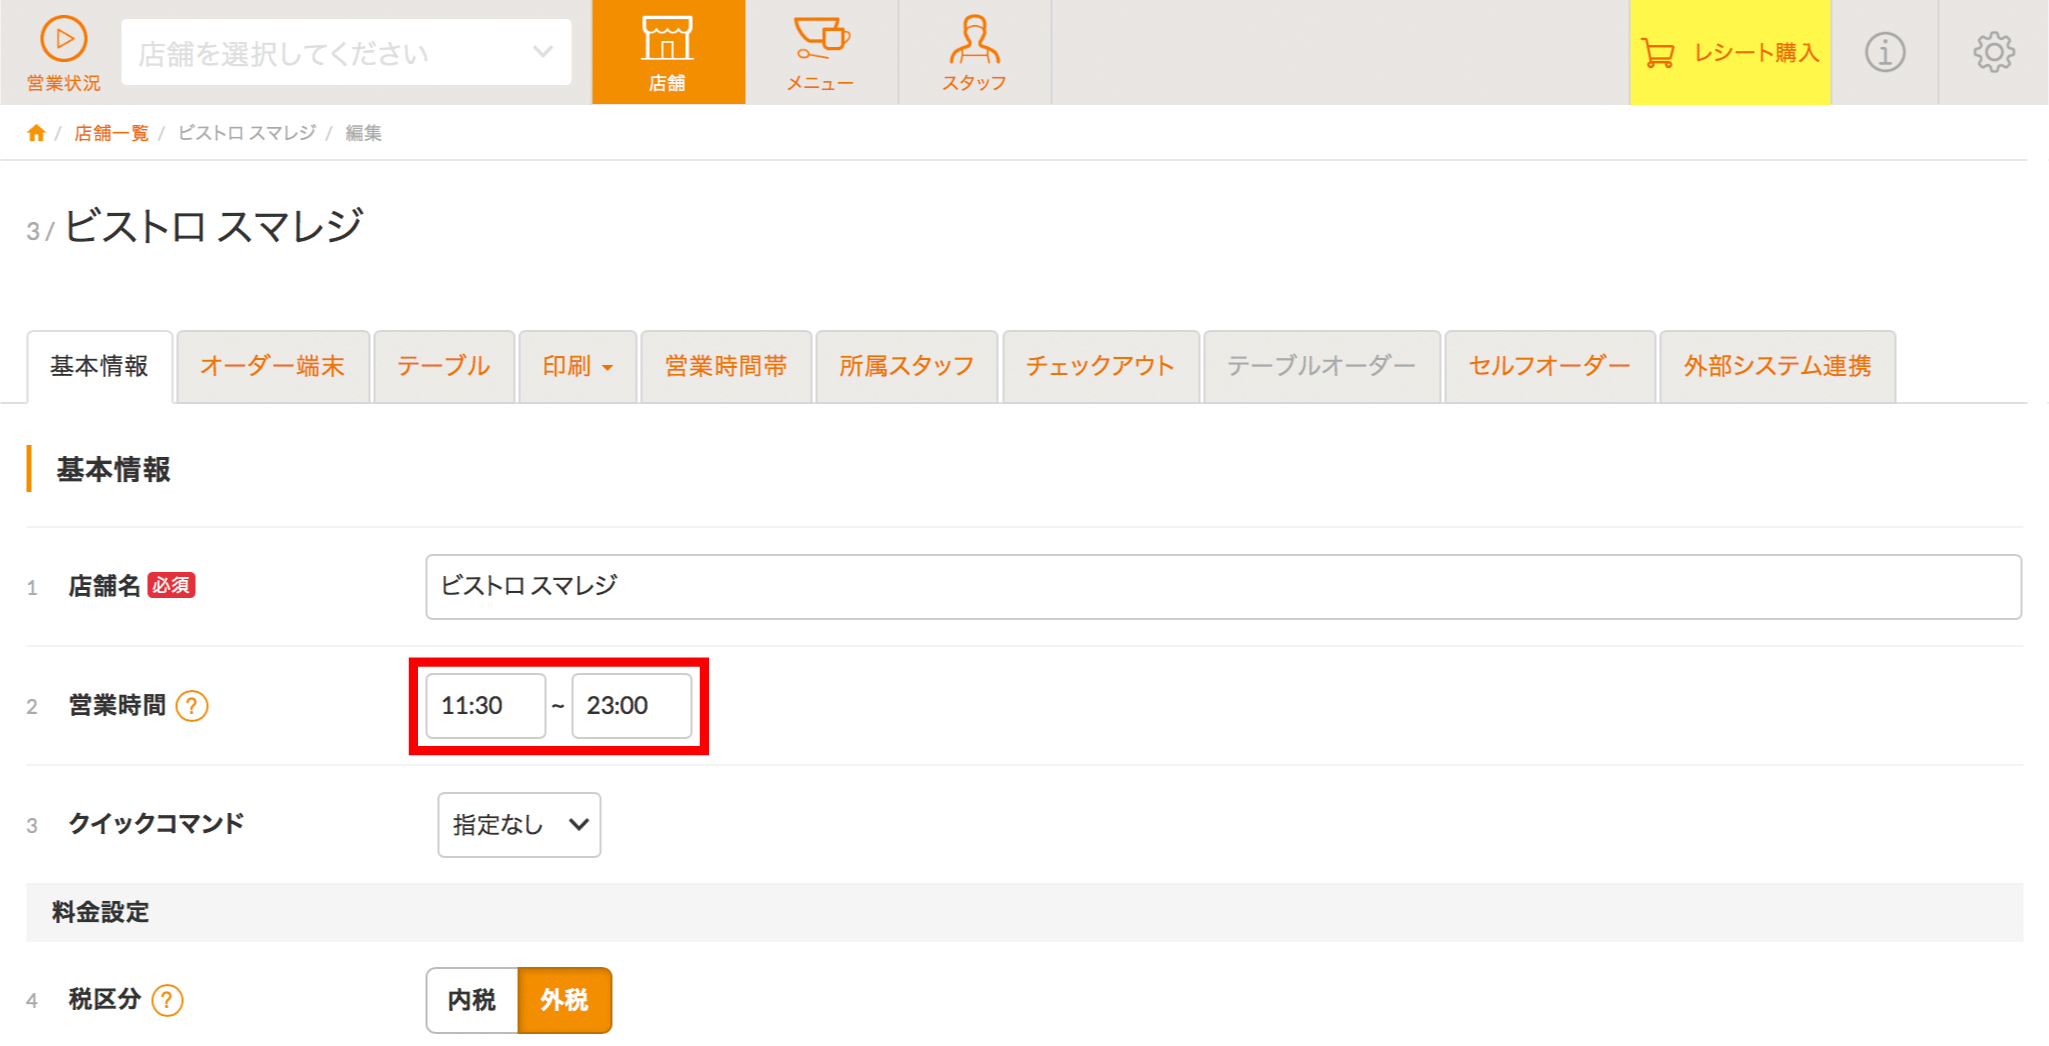Select the 外税 tax option
Viewport: 2049px width, 1046px height.
tap(564, 1000)
